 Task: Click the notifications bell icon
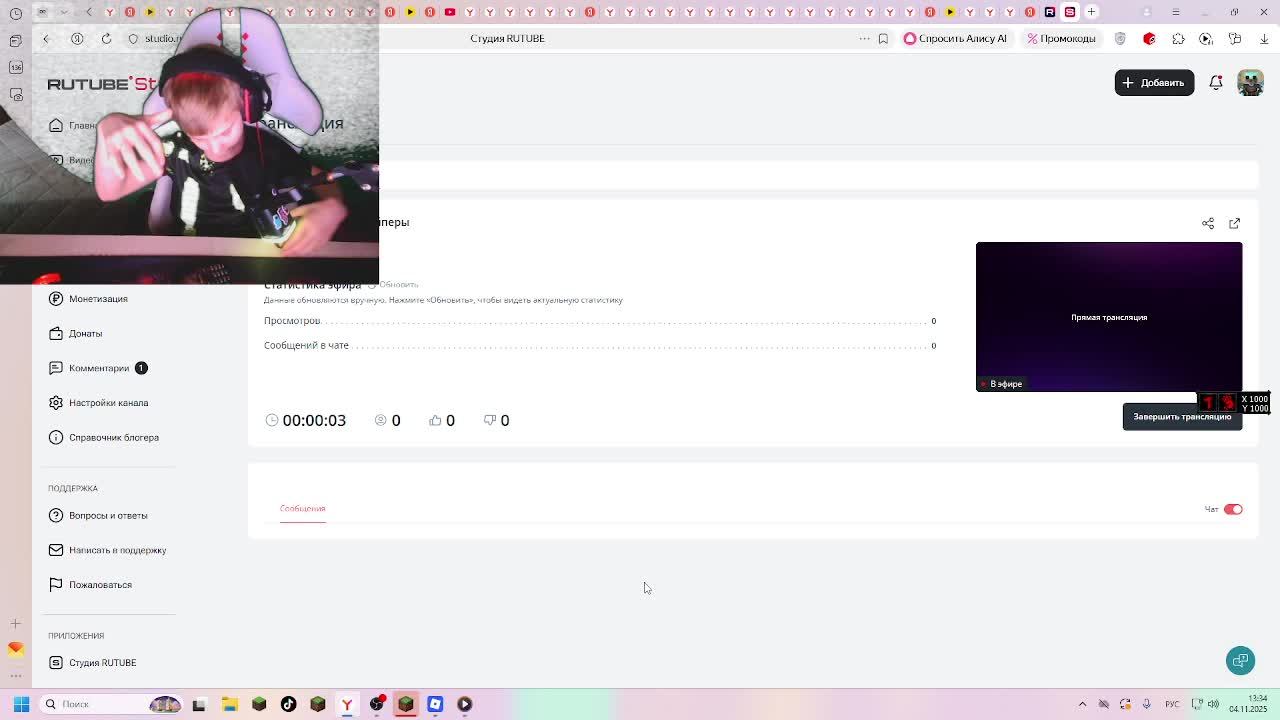(x=1216, y=83)
